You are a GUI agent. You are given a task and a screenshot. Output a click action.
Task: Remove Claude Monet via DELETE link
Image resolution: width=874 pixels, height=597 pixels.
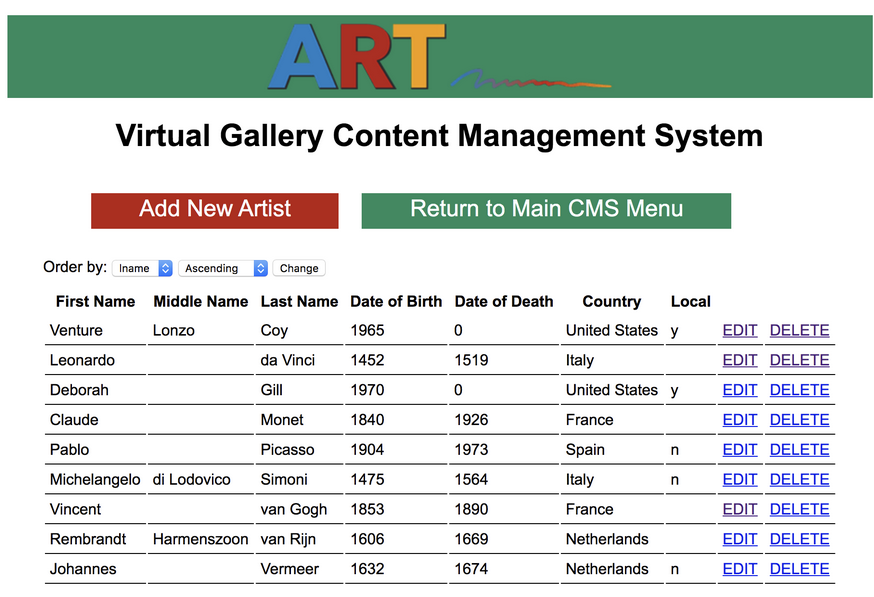(799, 420)
